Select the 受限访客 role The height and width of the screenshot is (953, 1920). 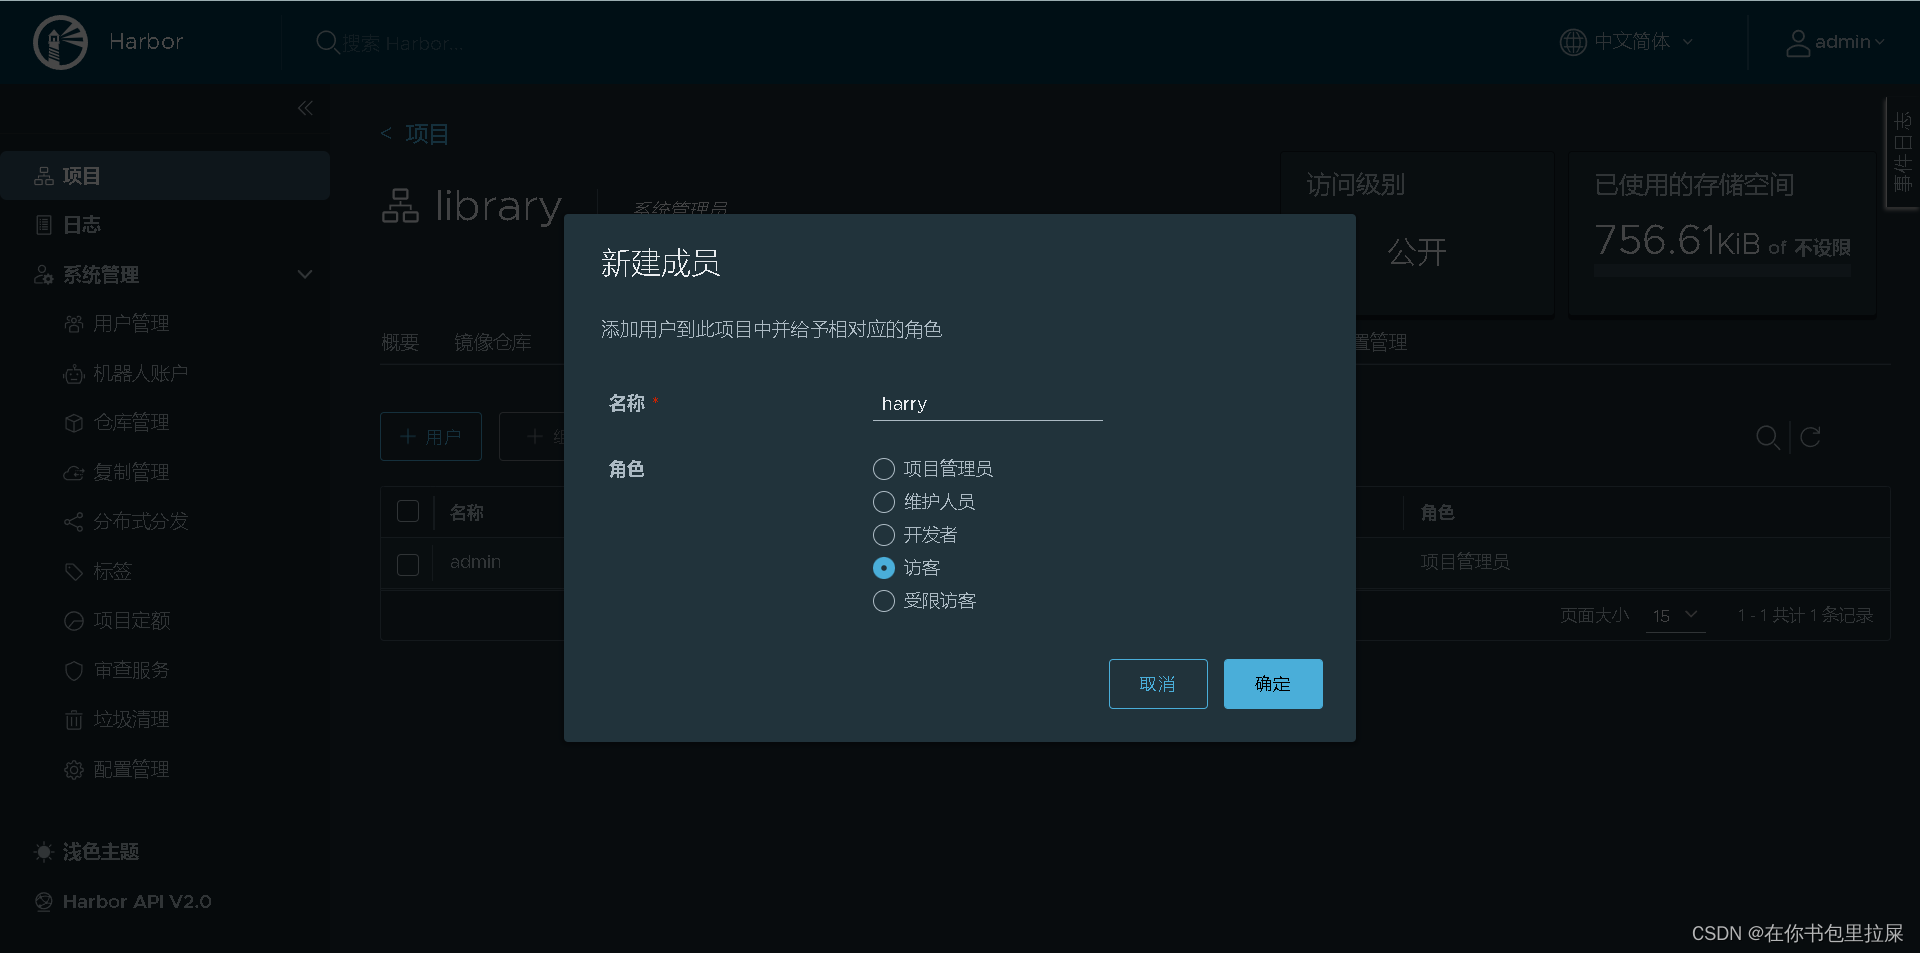(x=883, y=600)
